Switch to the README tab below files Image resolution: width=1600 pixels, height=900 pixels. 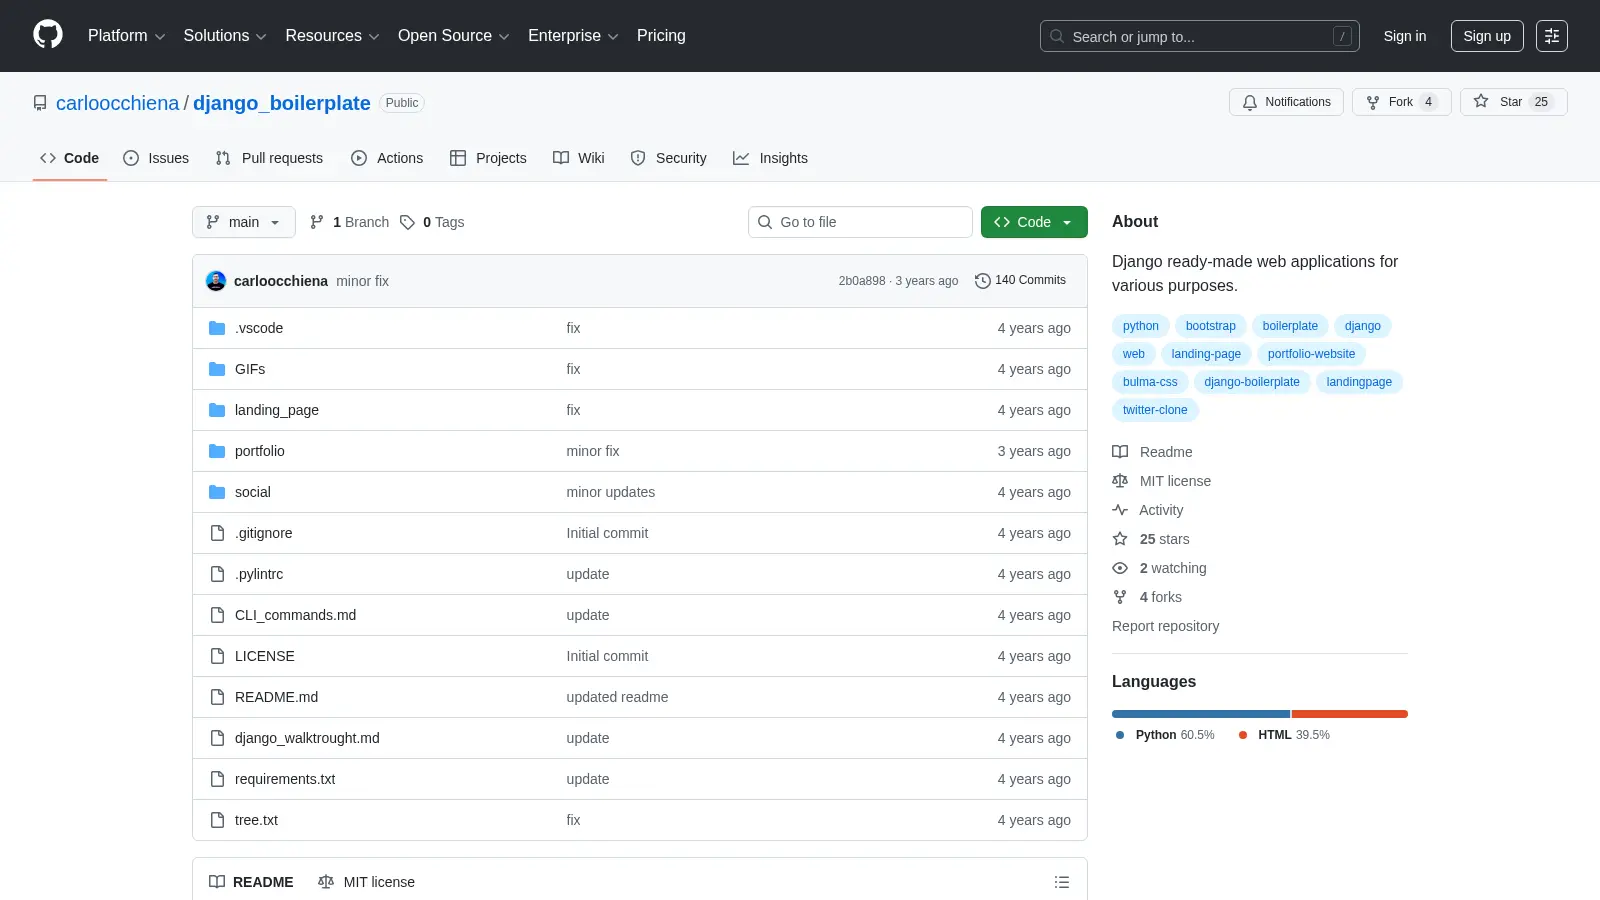251,882
